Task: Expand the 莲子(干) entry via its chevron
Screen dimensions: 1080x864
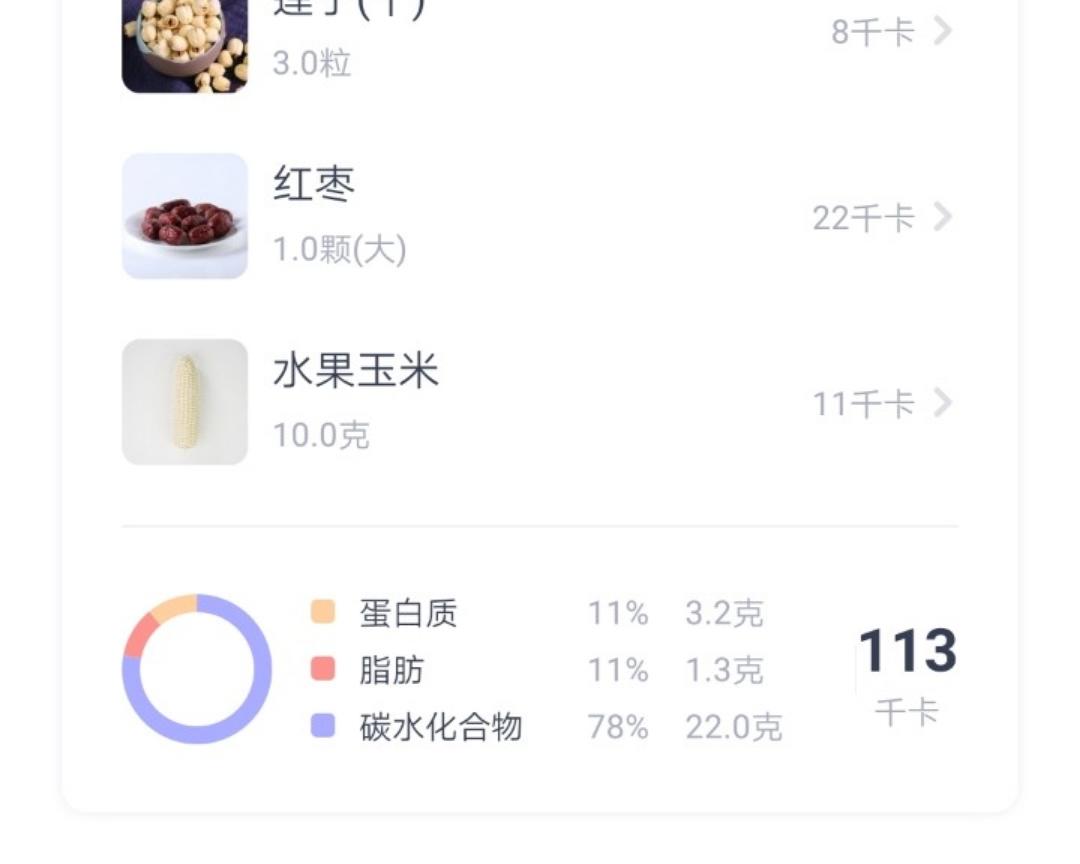Action: 941,32
